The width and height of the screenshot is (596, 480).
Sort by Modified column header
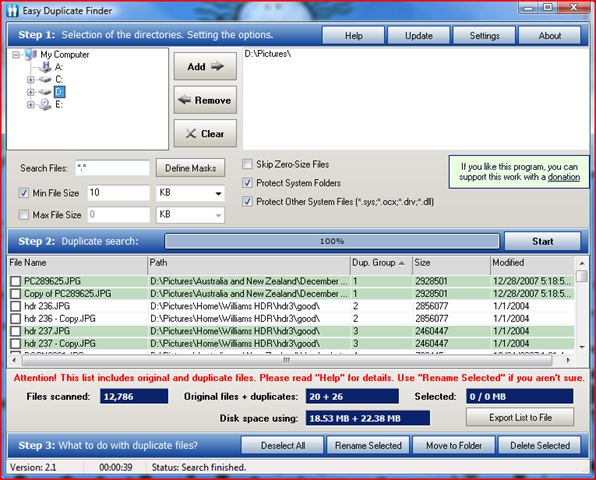pyautogui.click(x=532, y=263)
